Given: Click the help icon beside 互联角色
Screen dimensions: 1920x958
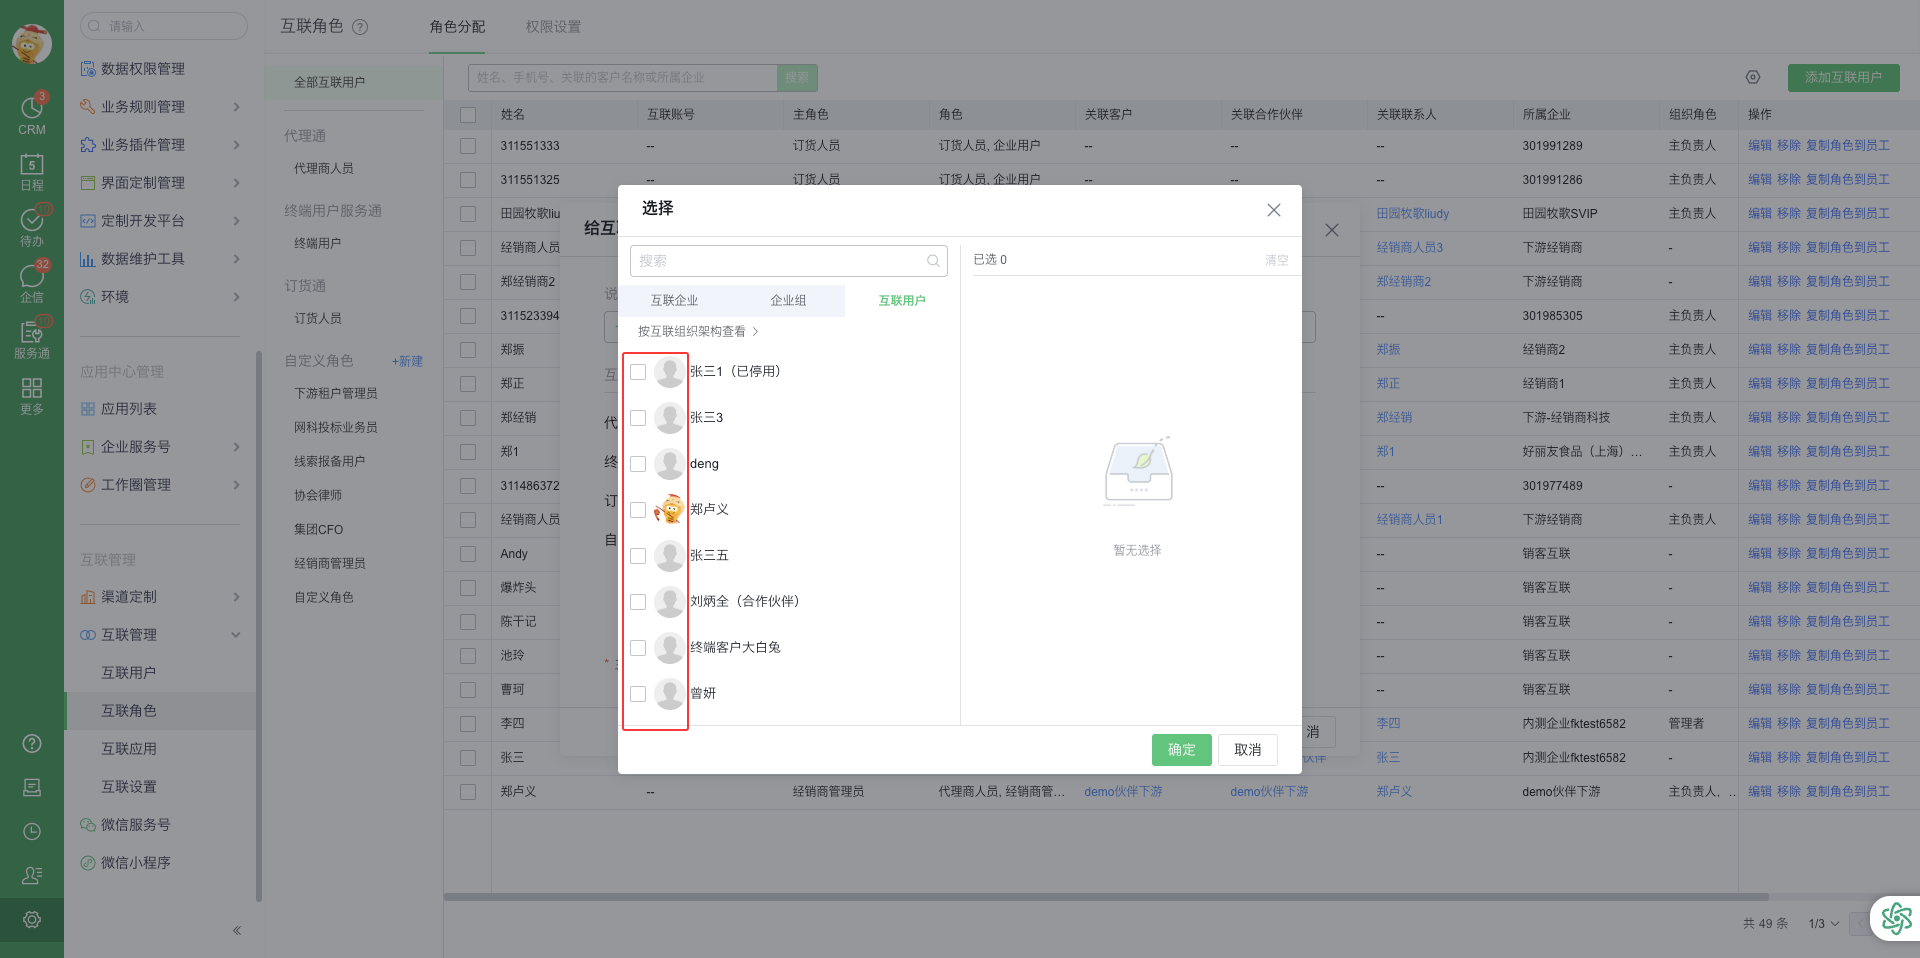Looking at the screenshot, I should [x=361, y=27].
